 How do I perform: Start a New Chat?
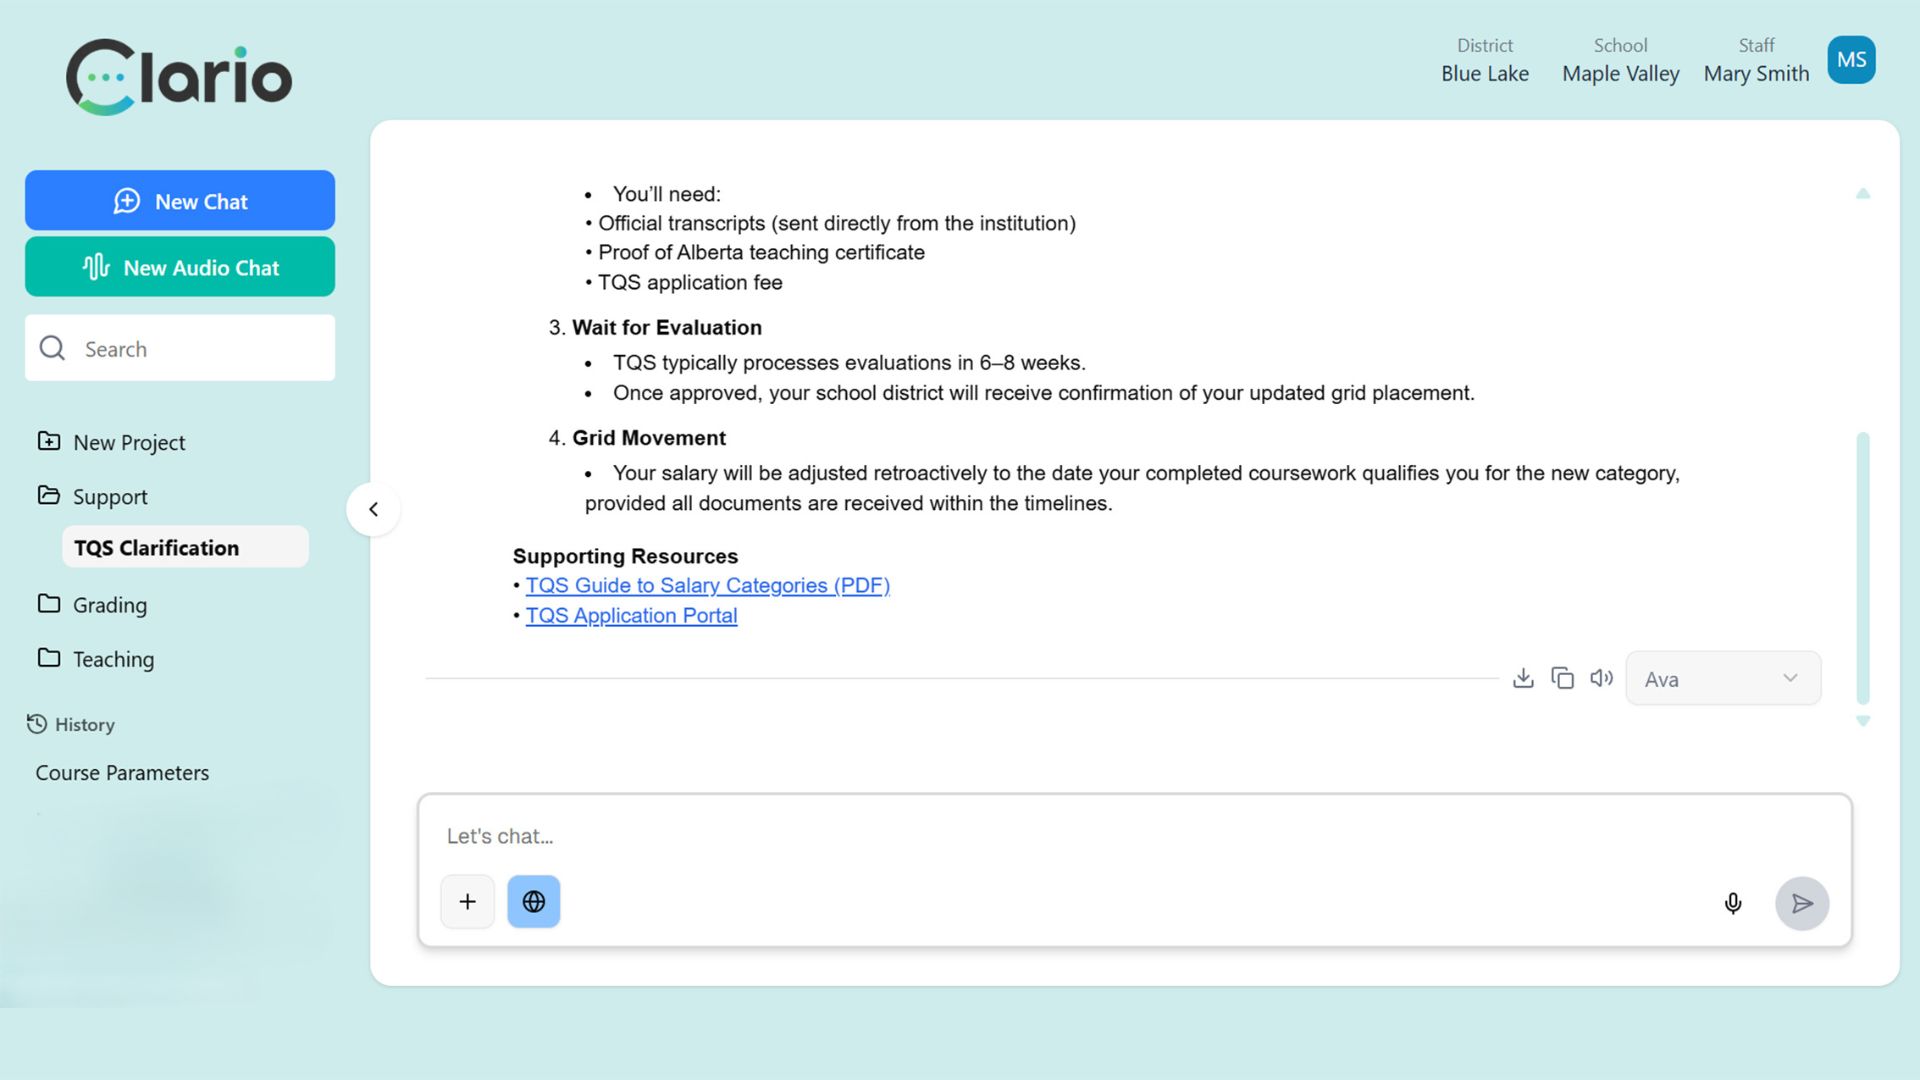180,201
